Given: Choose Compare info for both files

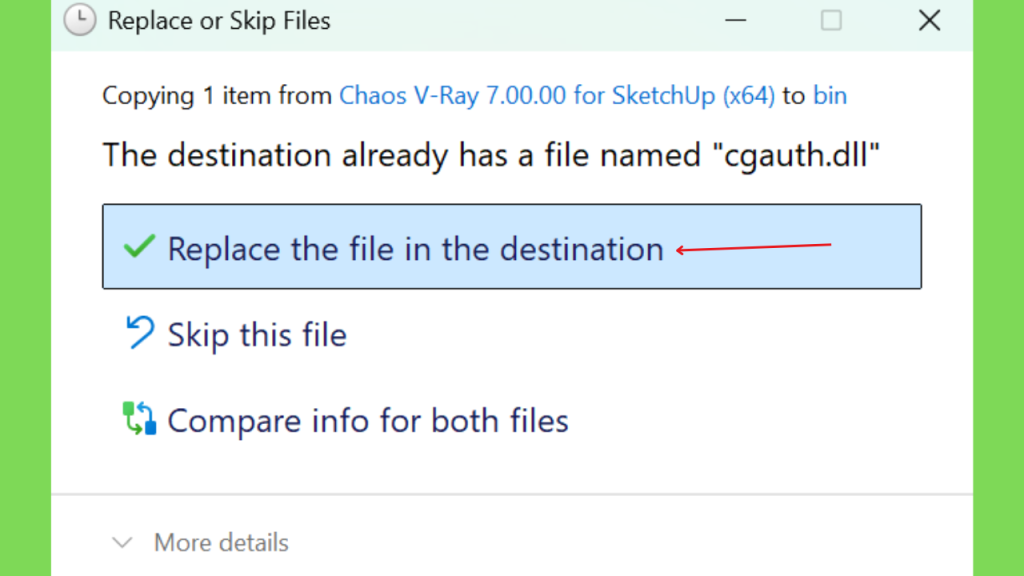Looking at the screenshot, I should tap(512, 420).
